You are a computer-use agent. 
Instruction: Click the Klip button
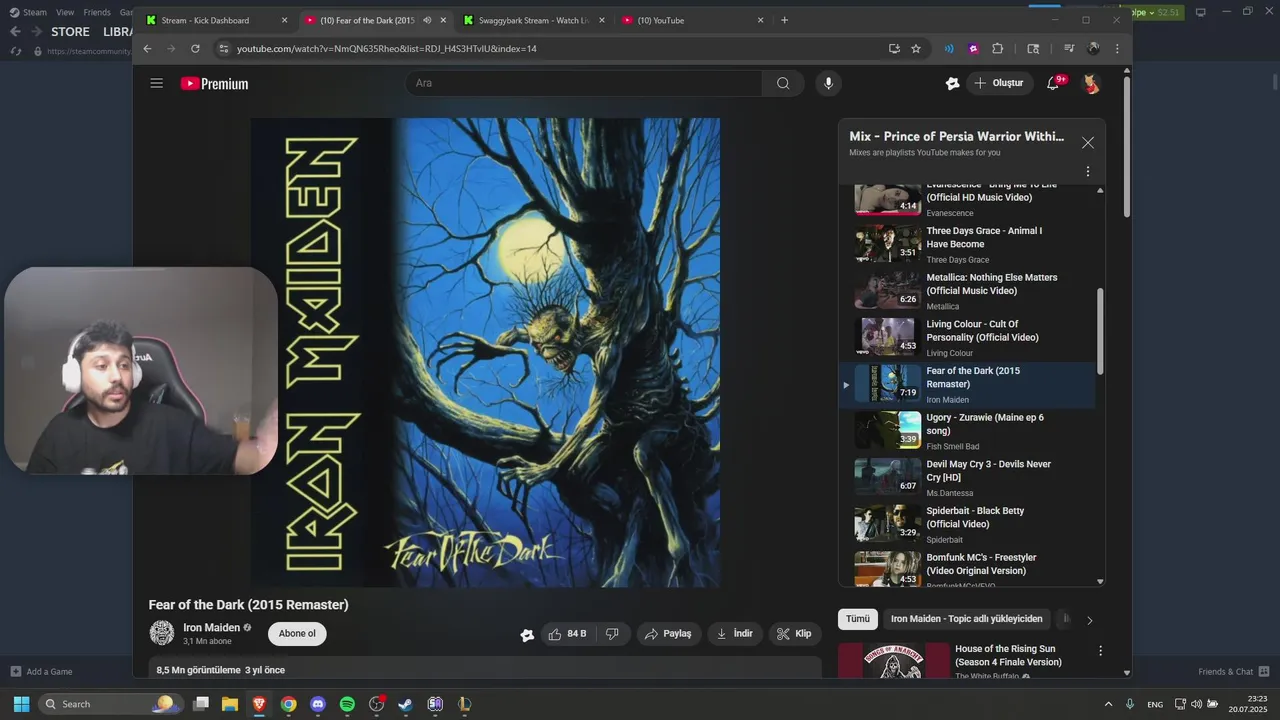tap(795, 634)
